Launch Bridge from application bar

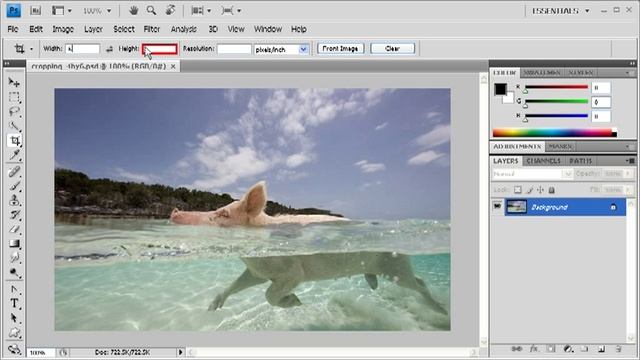pos(36,11)
